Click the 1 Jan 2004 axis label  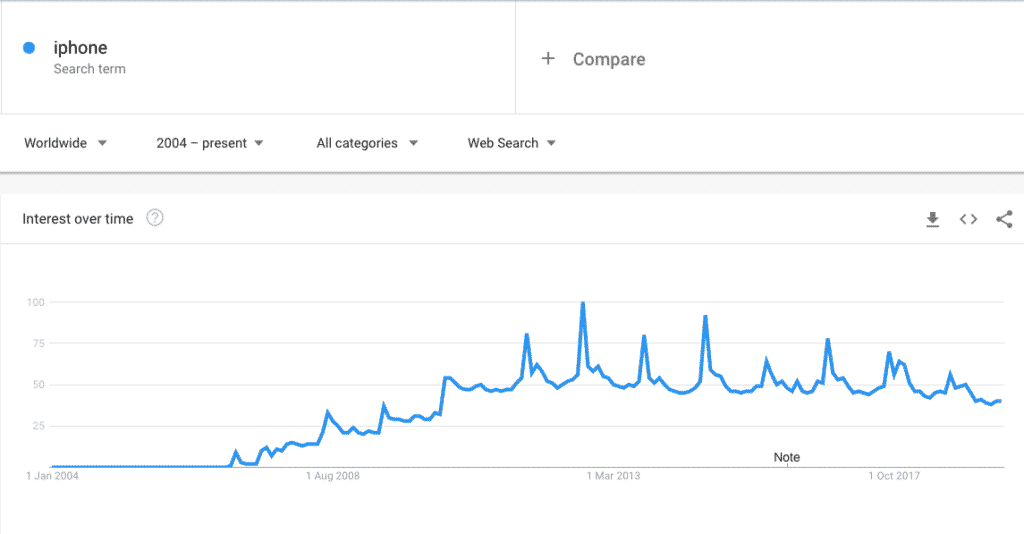click(x=52, y=476)
